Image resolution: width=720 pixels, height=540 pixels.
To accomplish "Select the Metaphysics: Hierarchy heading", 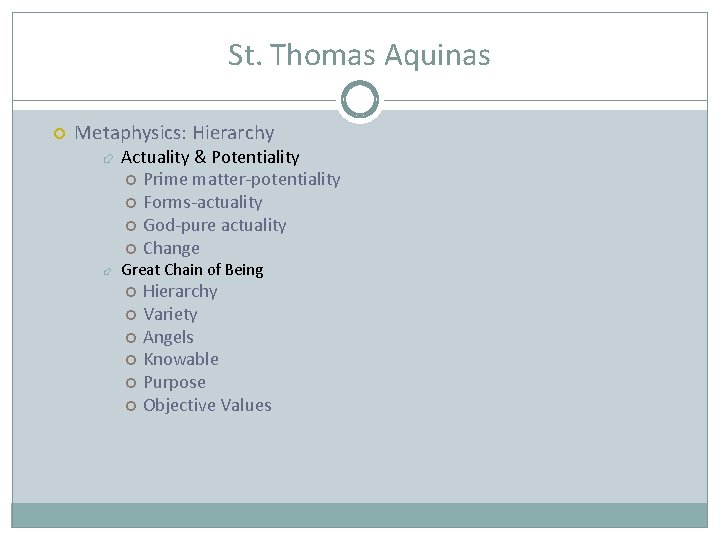I will tap(174, 132).
